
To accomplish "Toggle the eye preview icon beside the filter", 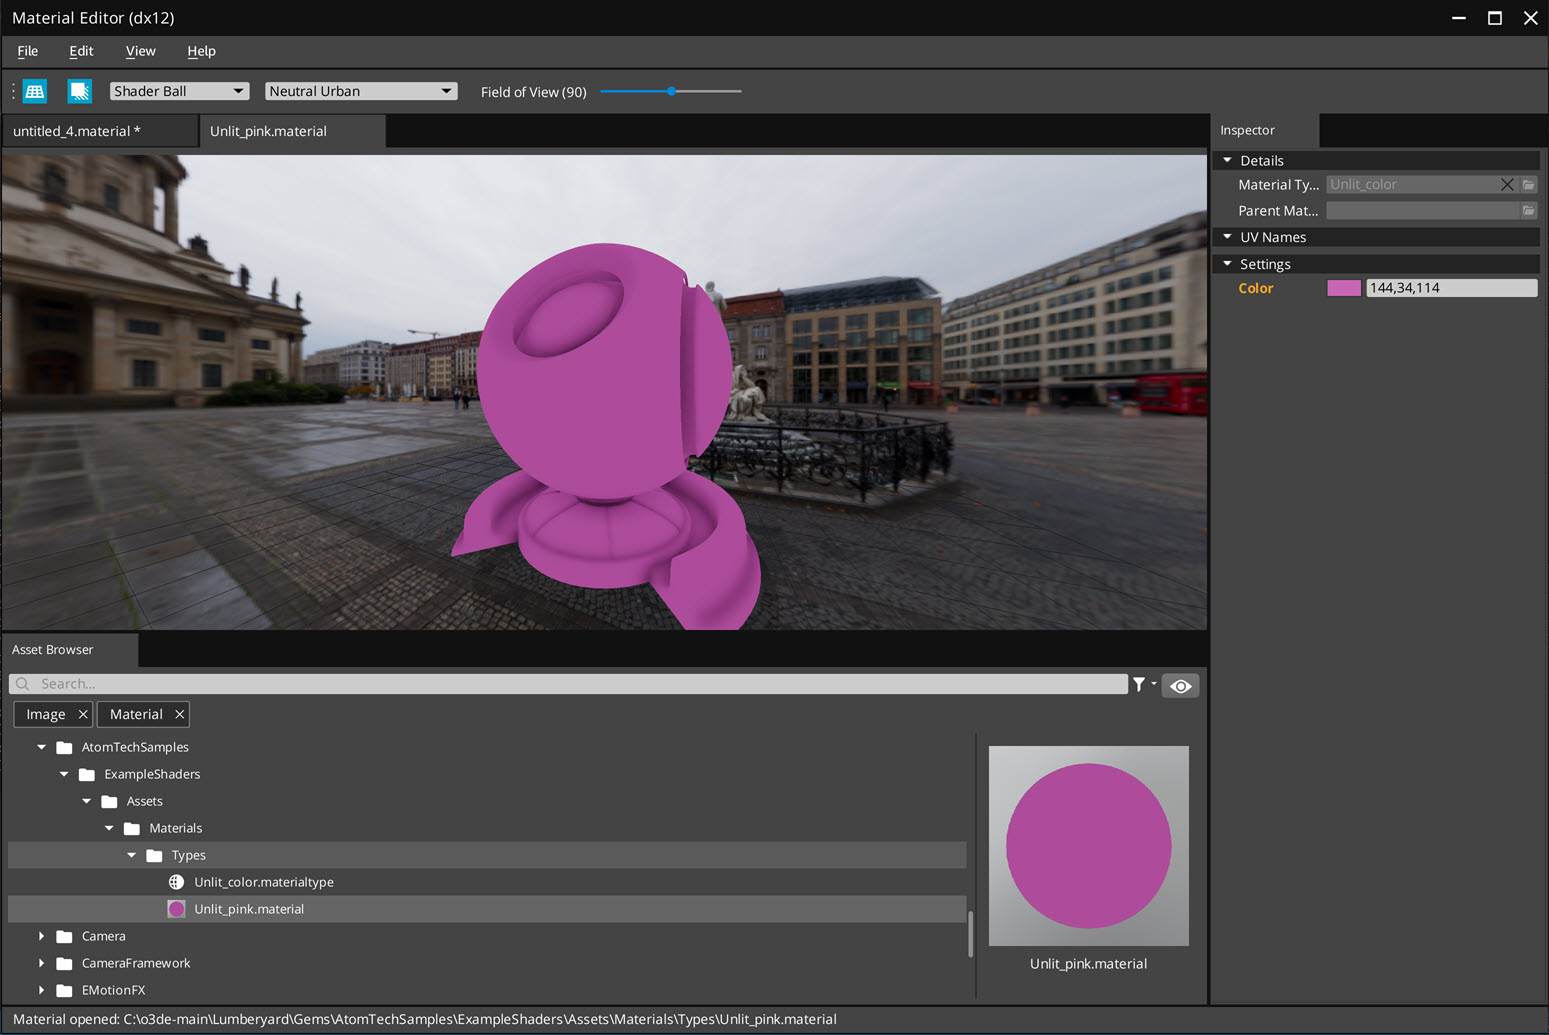I will [x=1180, y=685].
